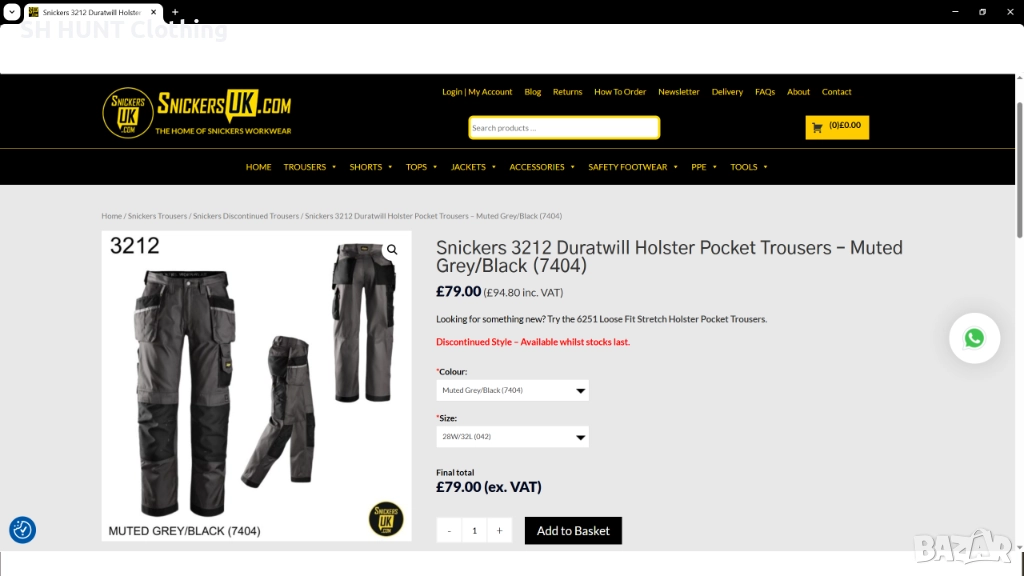Expand the TROUSERS menu
This screenshot has height=576, width=1024.
click(310, 167)
